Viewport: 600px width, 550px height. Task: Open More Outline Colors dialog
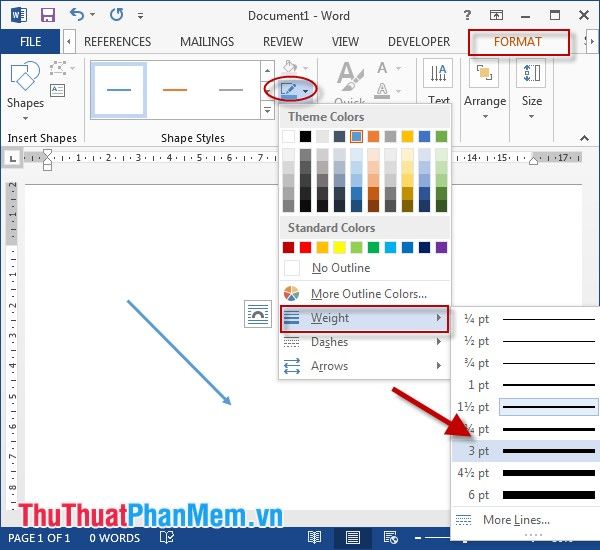point(368,294)
